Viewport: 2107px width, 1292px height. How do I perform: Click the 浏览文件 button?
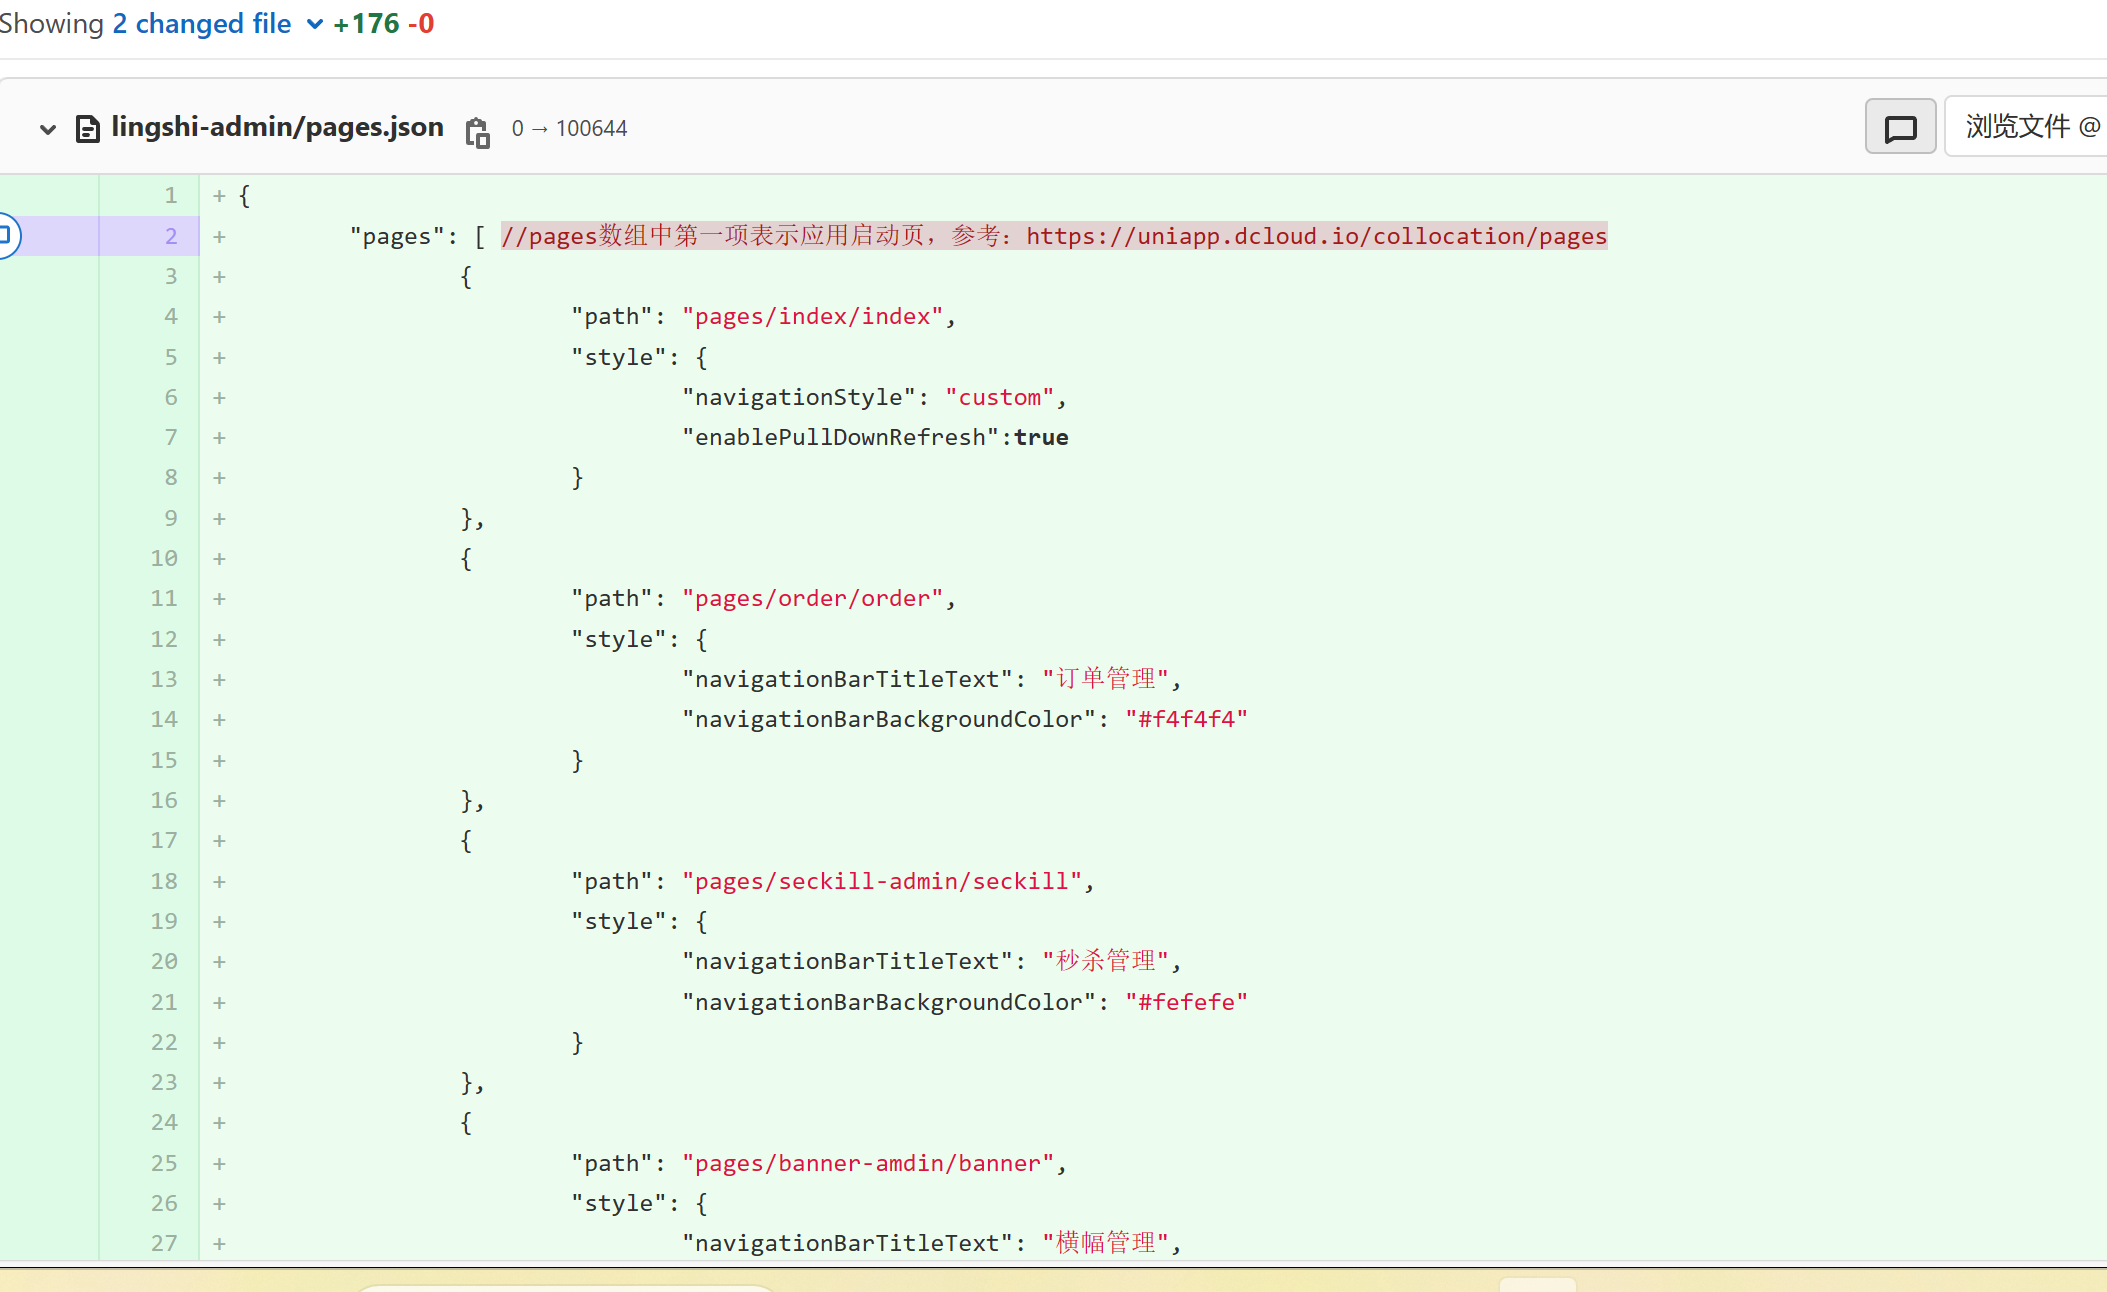coord(2030,127)
